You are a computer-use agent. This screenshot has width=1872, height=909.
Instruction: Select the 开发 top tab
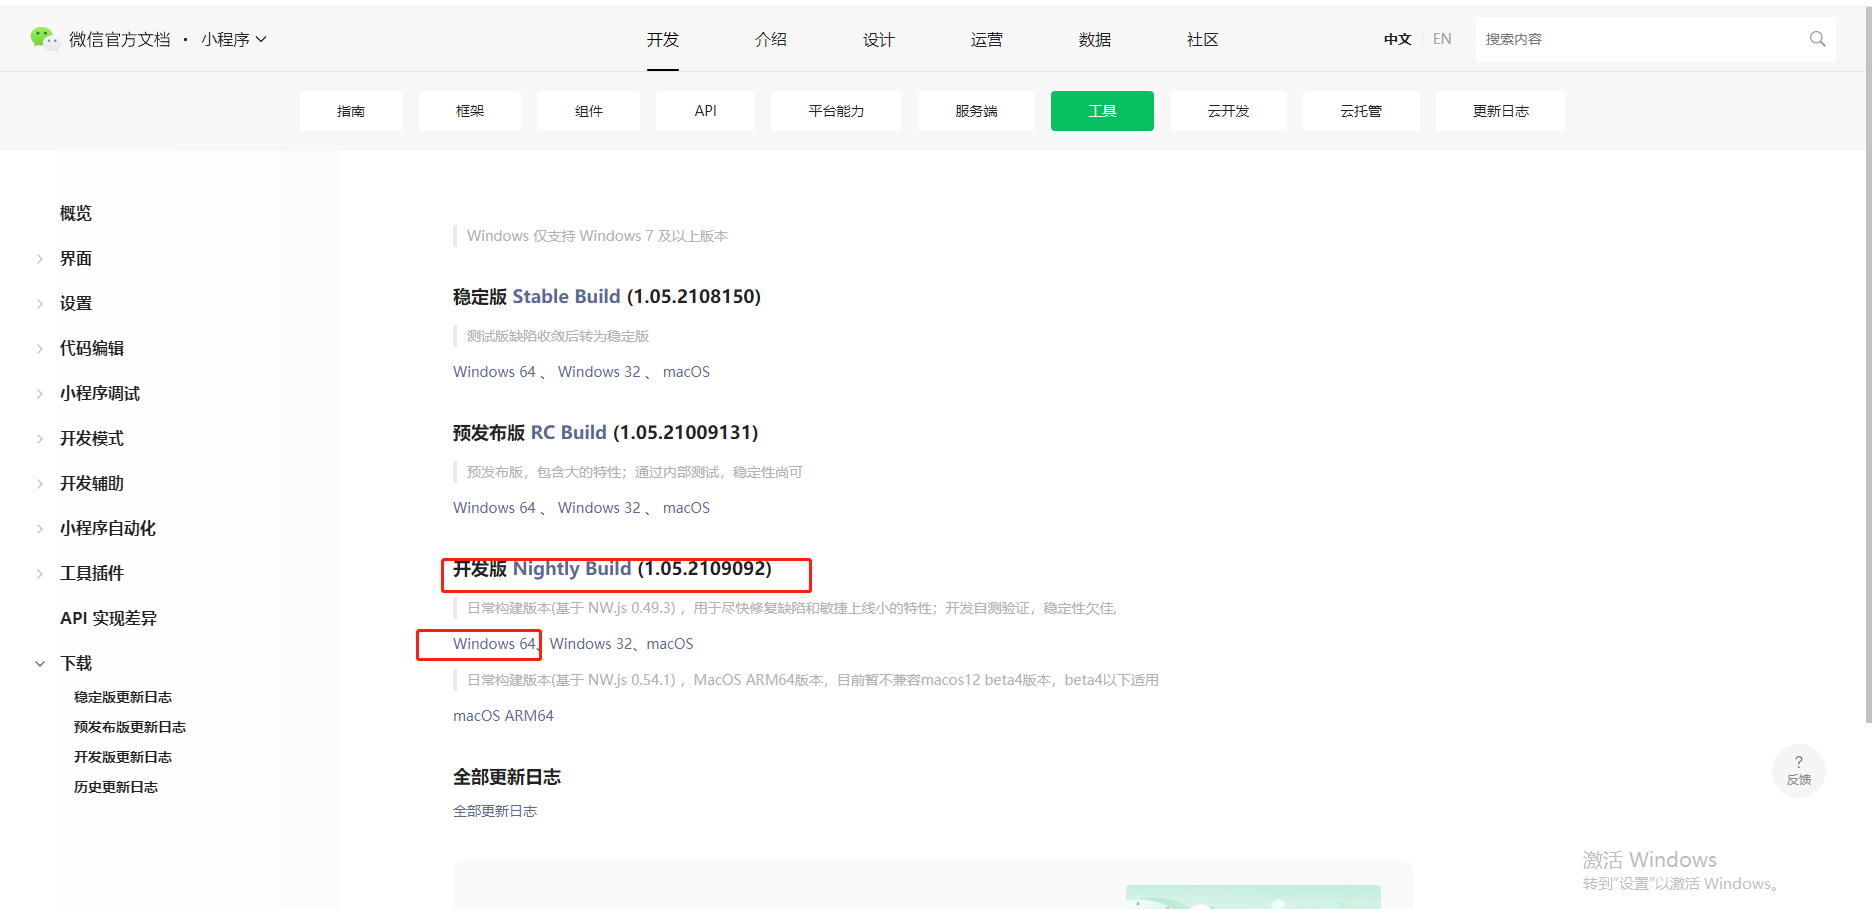pos(663,39)
